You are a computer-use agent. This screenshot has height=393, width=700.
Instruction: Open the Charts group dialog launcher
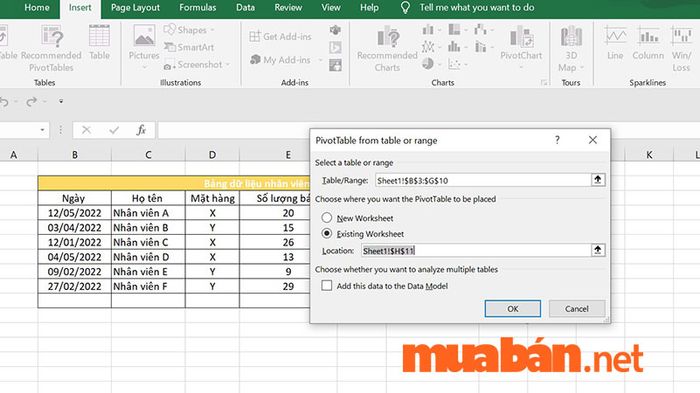544,83
